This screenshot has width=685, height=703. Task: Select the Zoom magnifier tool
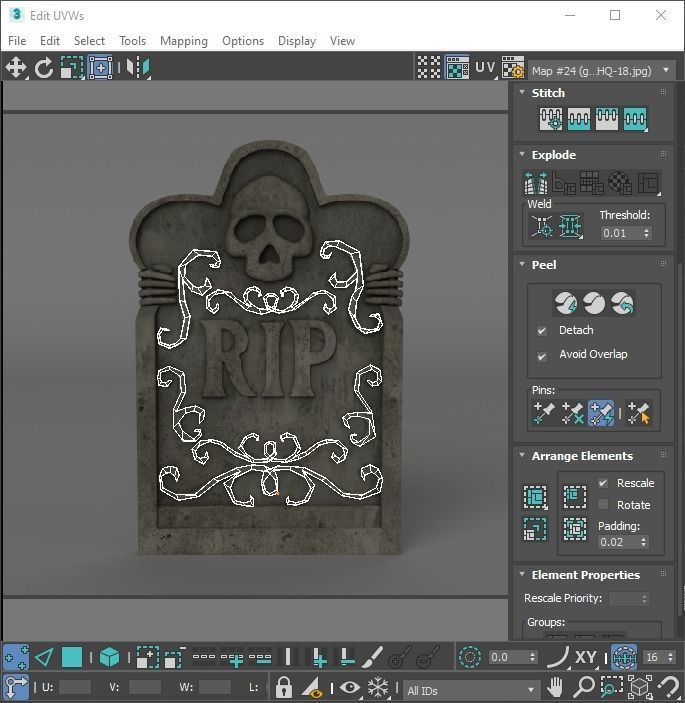[x=584, y=686]
